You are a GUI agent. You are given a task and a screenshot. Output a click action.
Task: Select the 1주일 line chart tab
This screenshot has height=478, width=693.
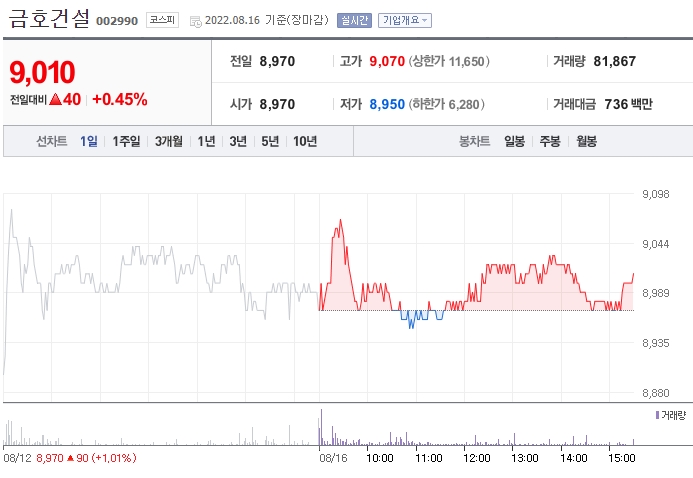pyautogui.click(x=126, y=141)
